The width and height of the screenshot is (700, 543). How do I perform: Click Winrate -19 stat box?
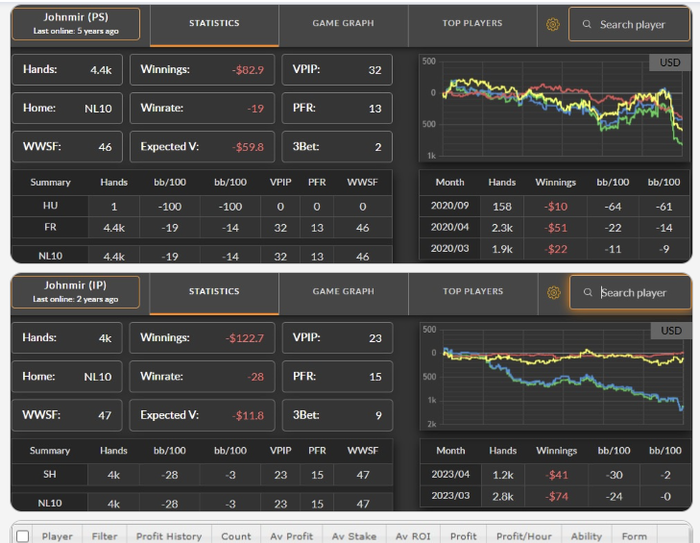pos(202,108)
